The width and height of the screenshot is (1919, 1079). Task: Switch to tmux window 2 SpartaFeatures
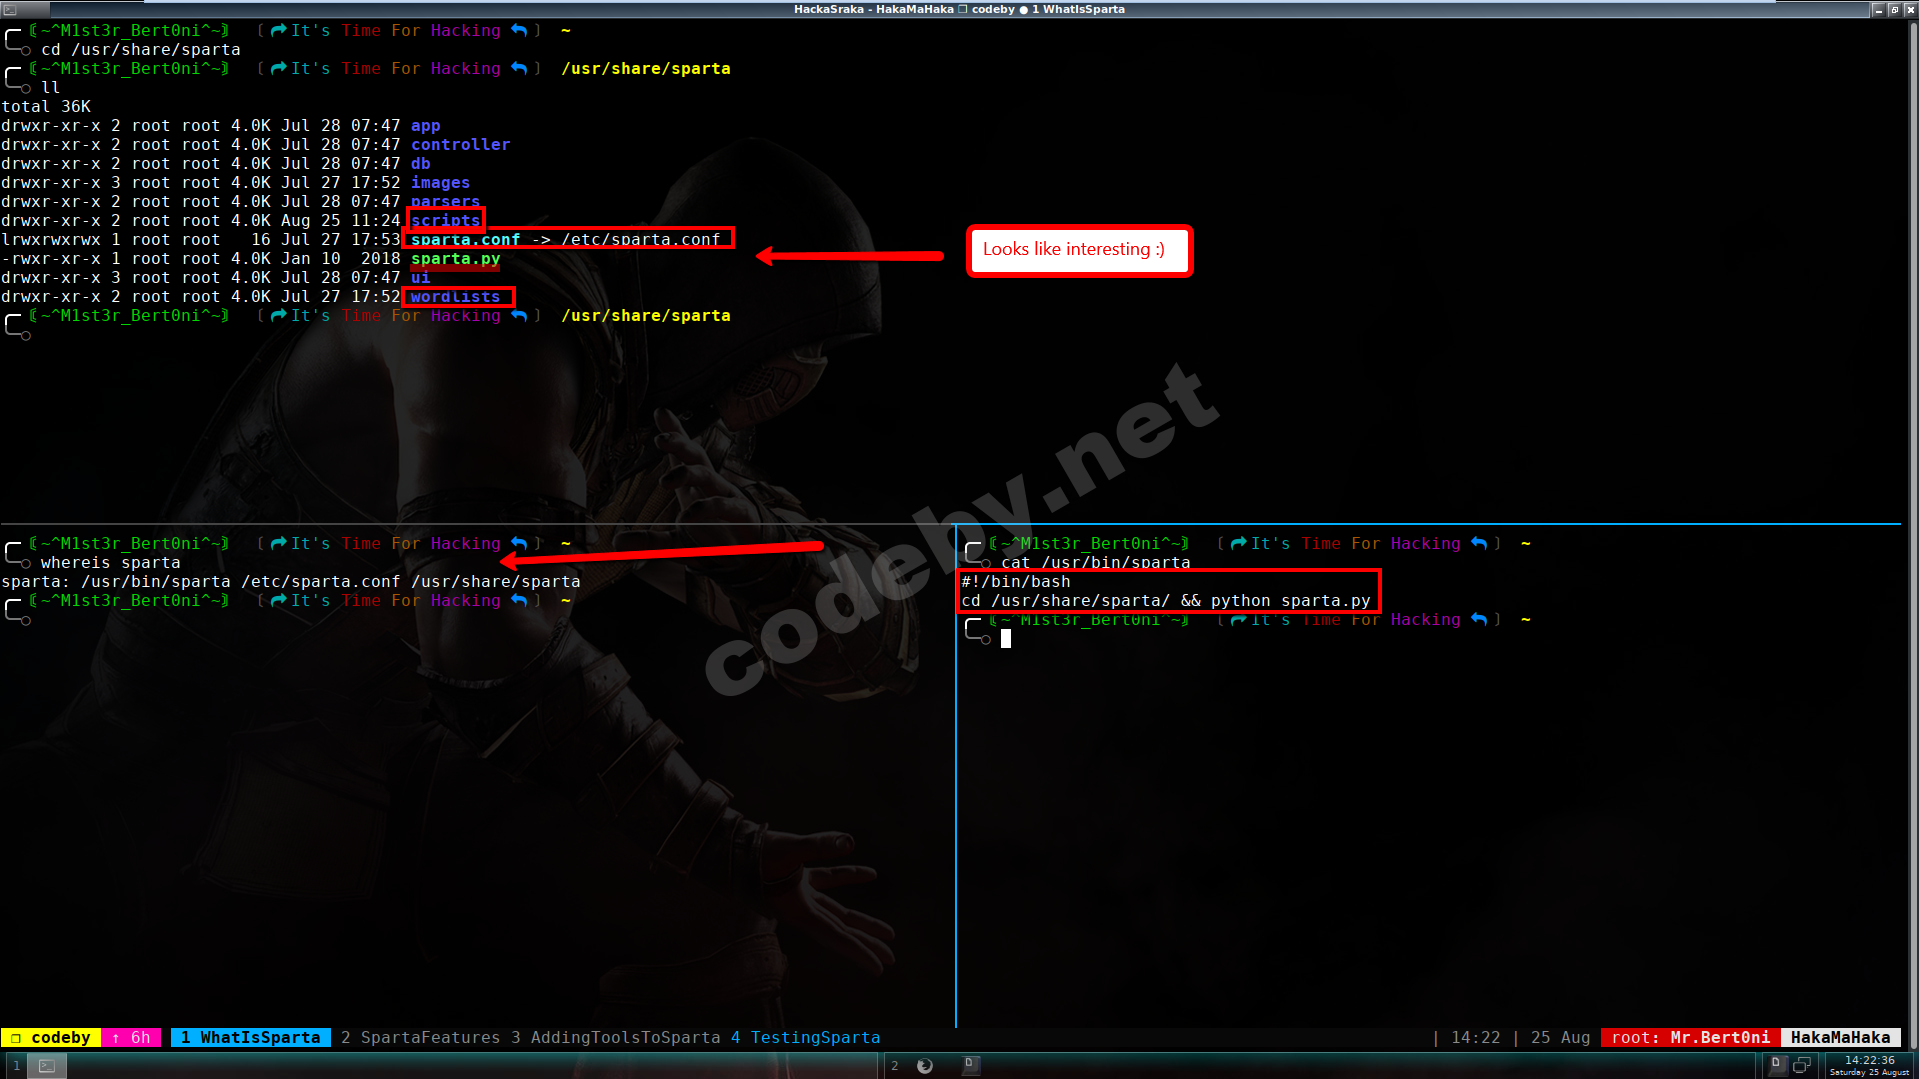pos(420,1037)
